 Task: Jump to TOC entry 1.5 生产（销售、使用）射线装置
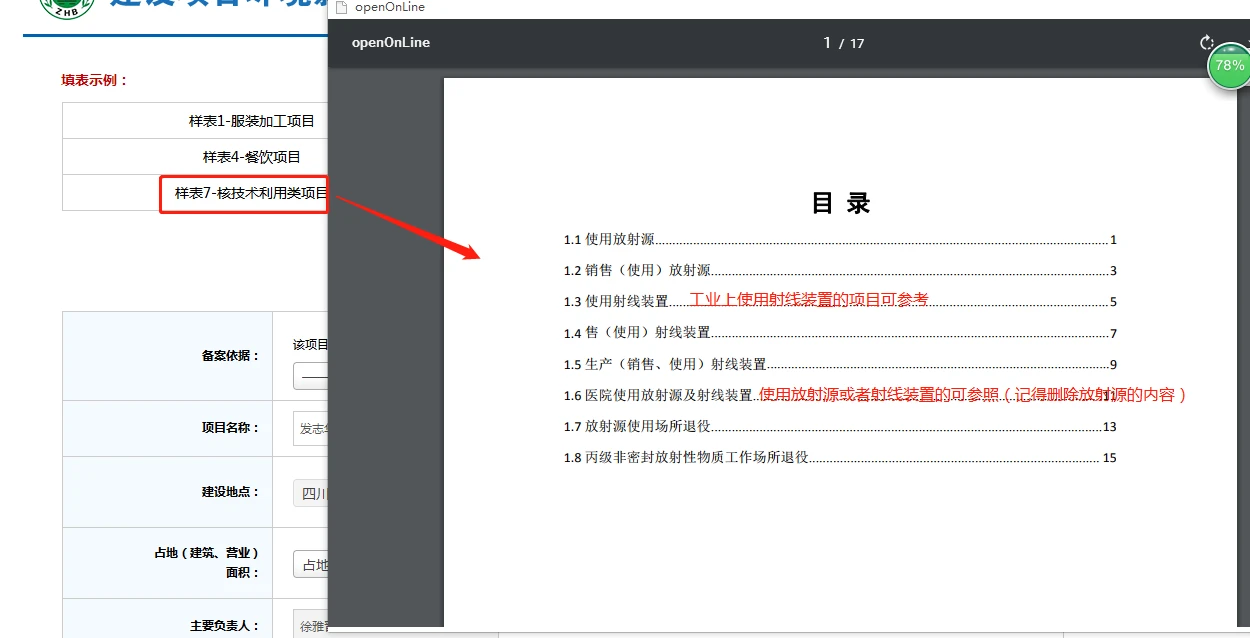pos(840,365)
